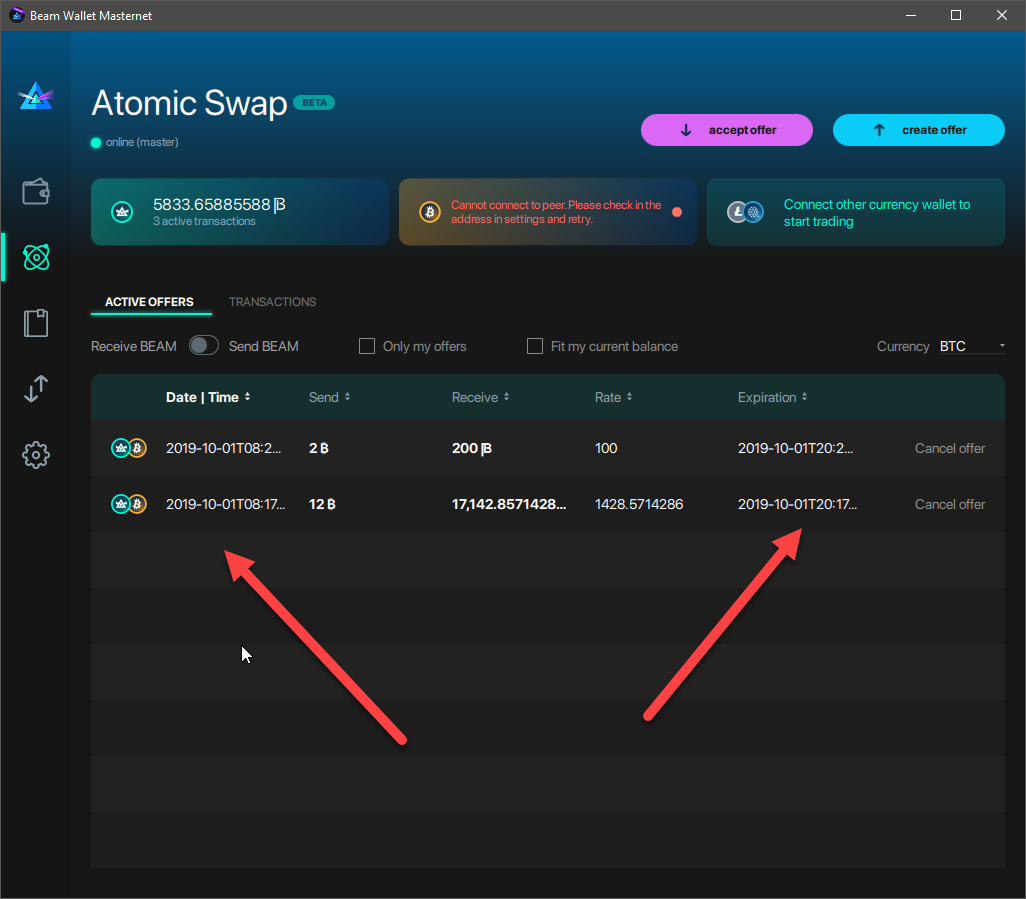Sort offers by Rate column

(613, 397)
